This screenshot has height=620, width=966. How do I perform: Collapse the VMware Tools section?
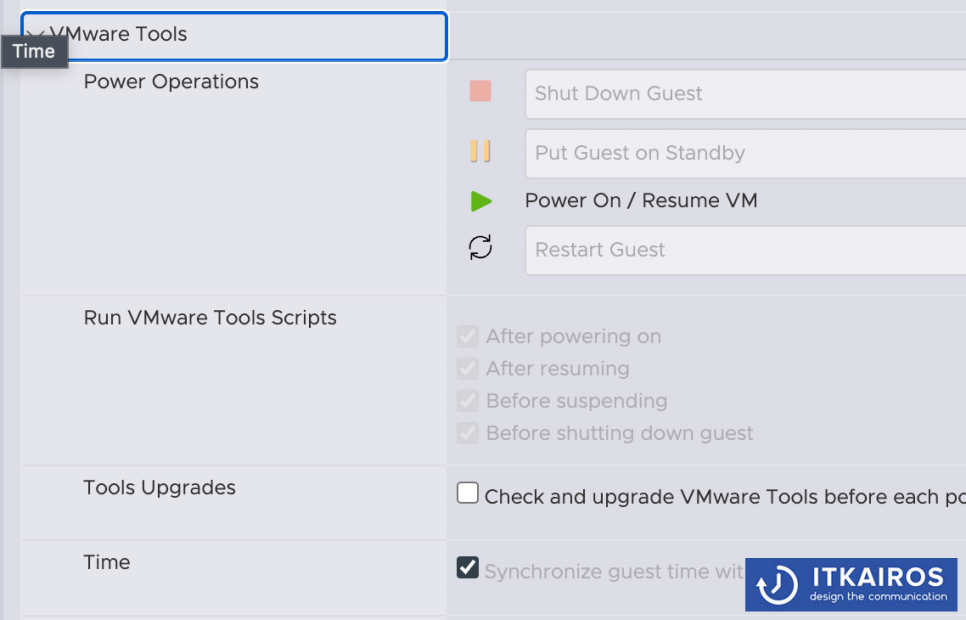coord(234,36)
